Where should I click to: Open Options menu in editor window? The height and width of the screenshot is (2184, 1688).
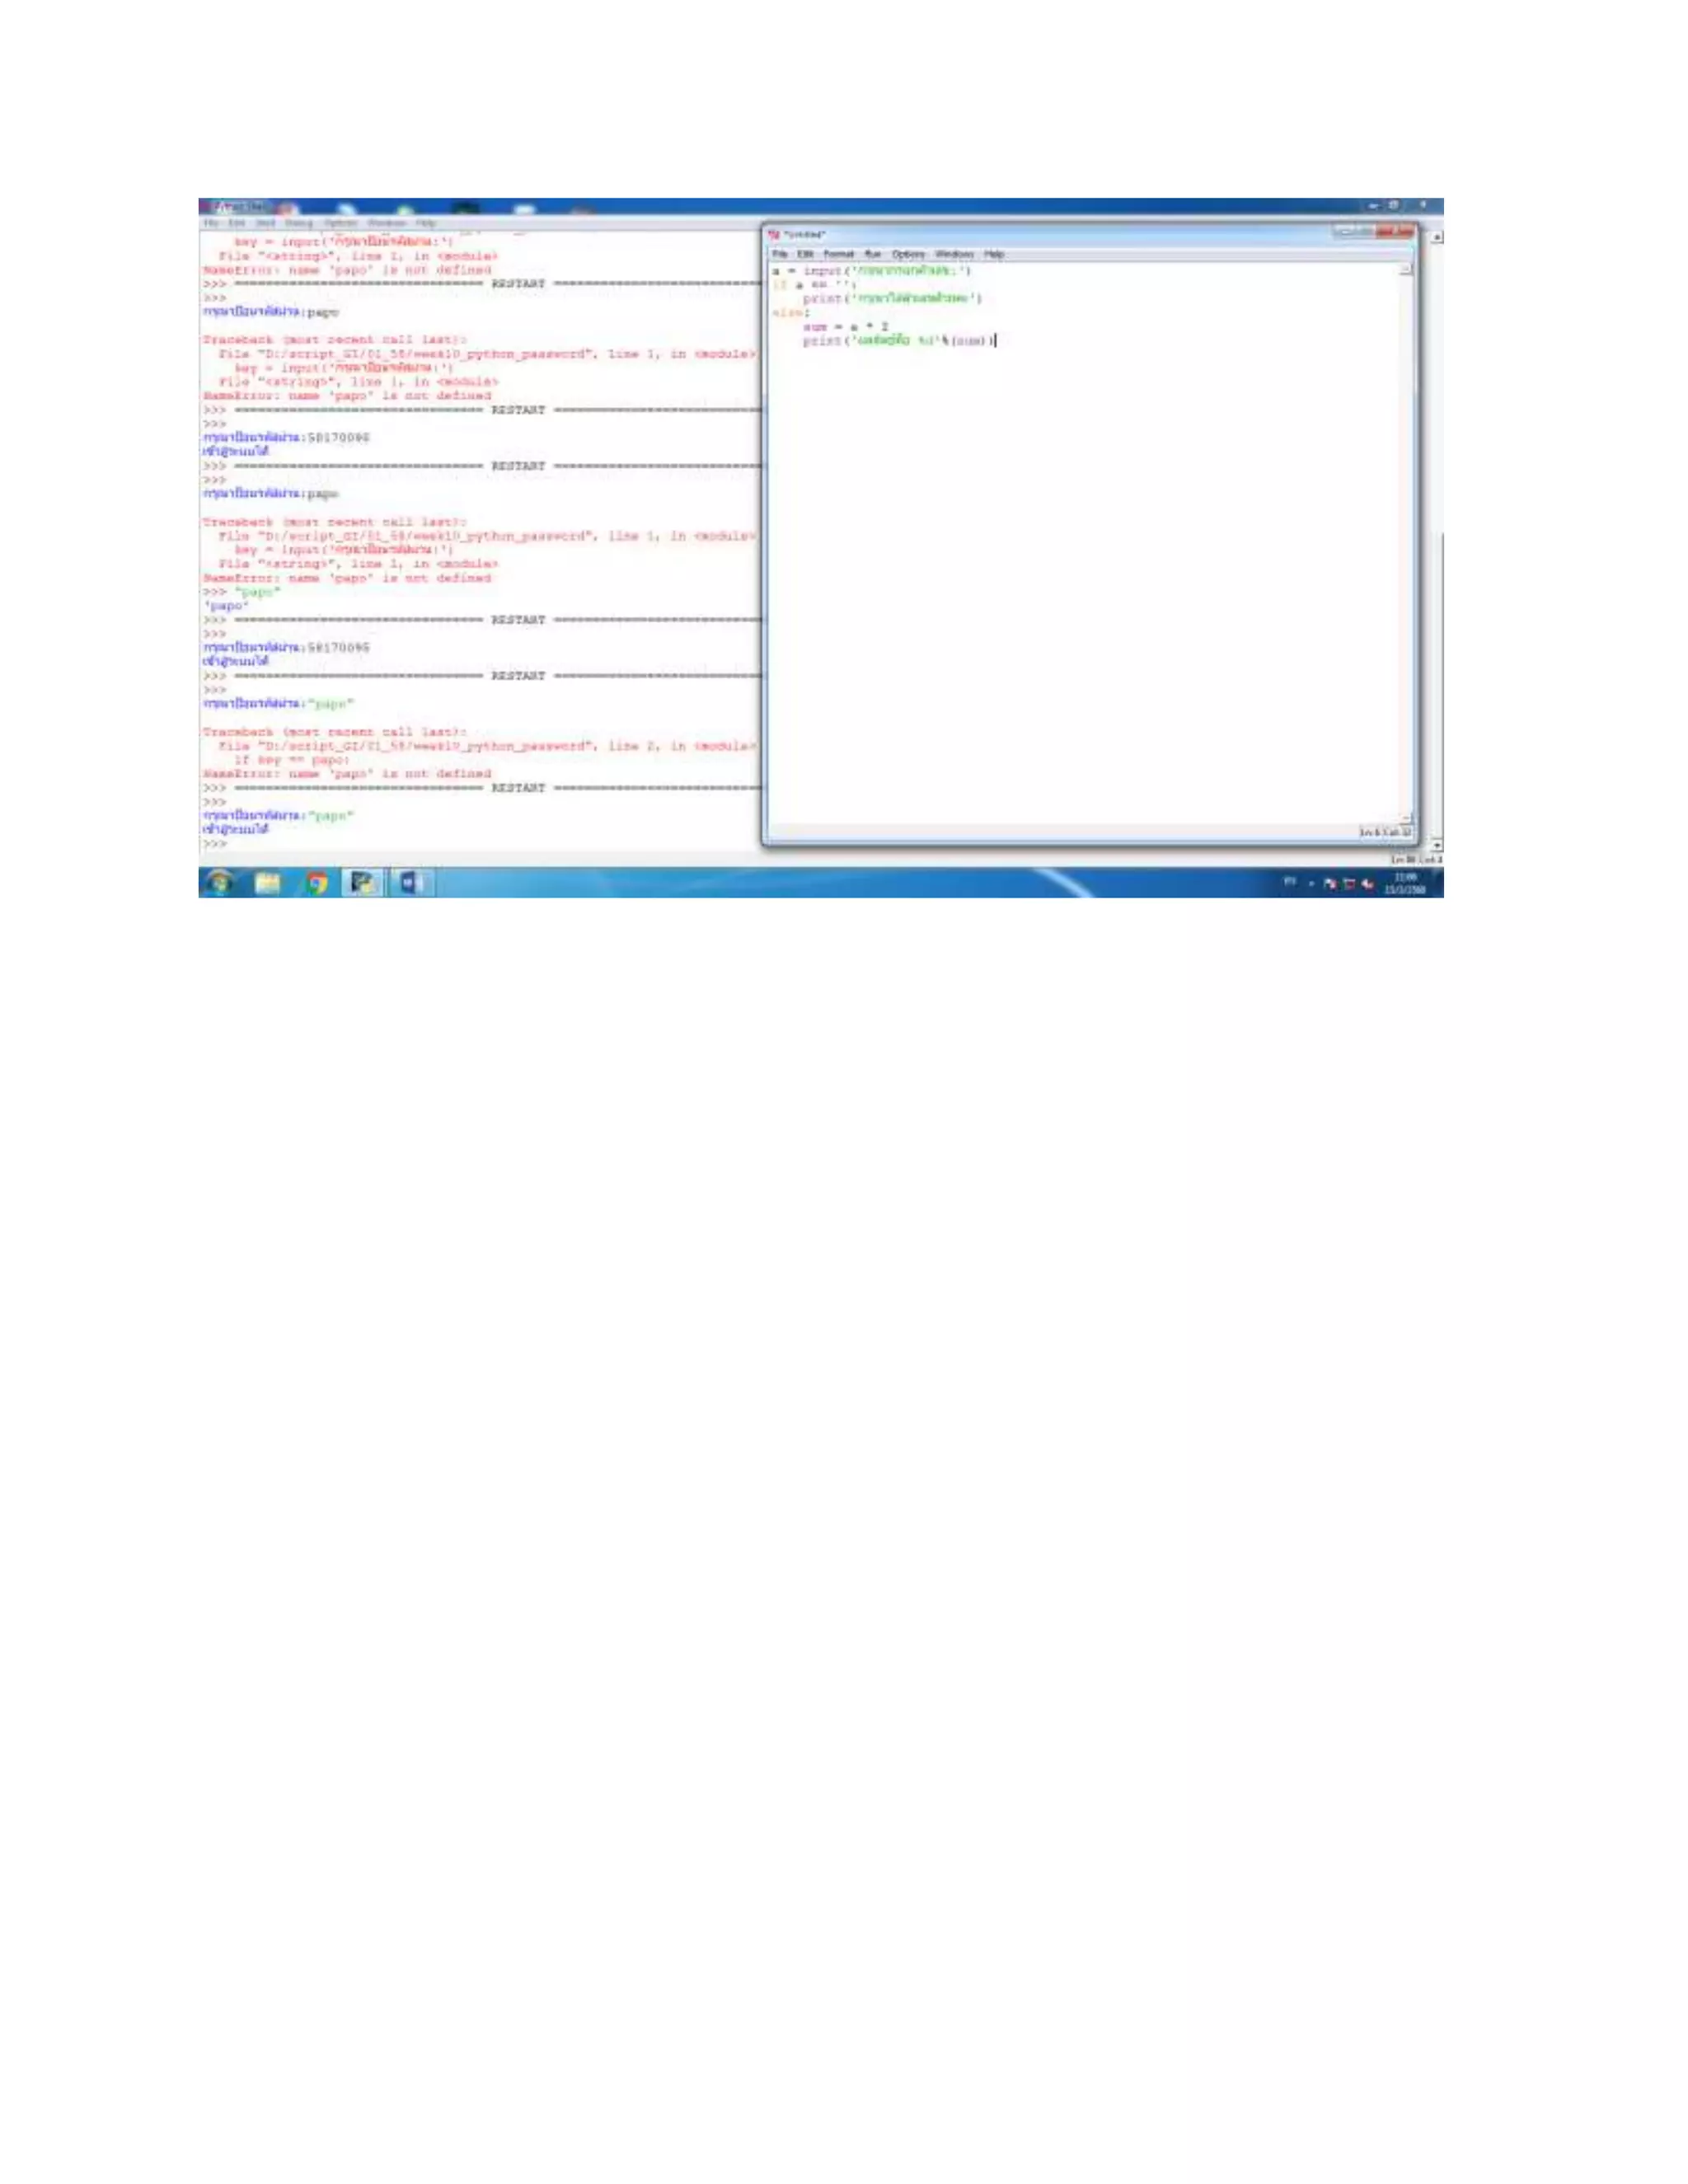908,254
